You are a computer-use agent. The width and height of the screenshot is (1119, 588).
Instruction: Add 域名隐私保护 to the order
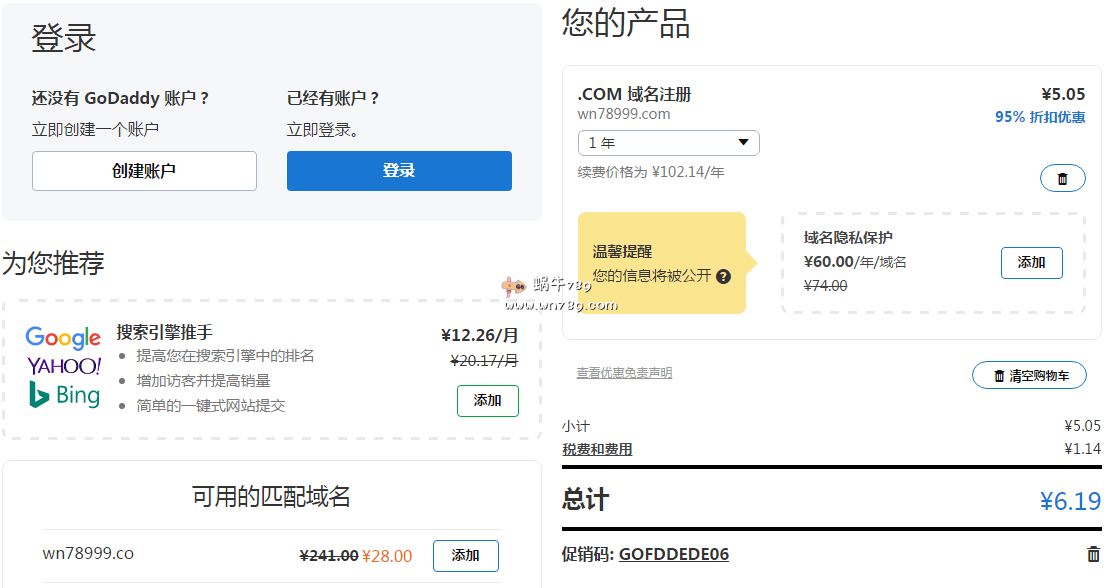tap(1031, 263)
